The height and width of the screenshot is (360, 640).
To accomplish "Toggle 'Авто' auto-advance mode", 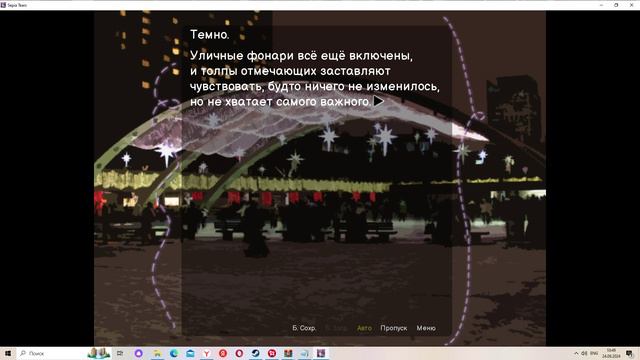I will 364,328.
